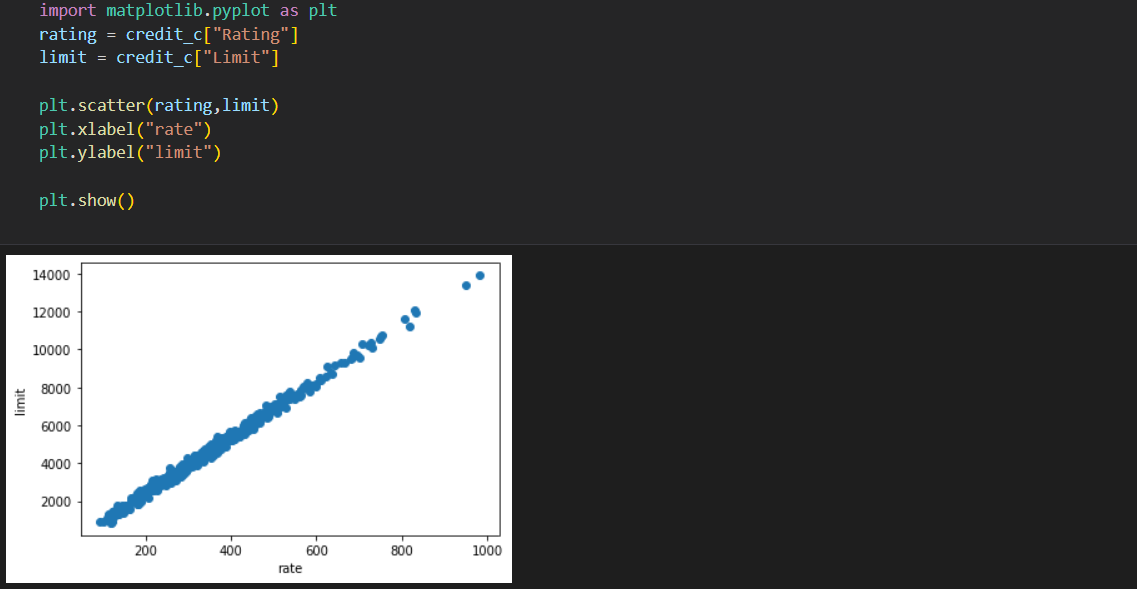This screenshot has width=1137, height=589.
Task: Click the 4000 y-axis tick label
Action: [x=54, y=464]
